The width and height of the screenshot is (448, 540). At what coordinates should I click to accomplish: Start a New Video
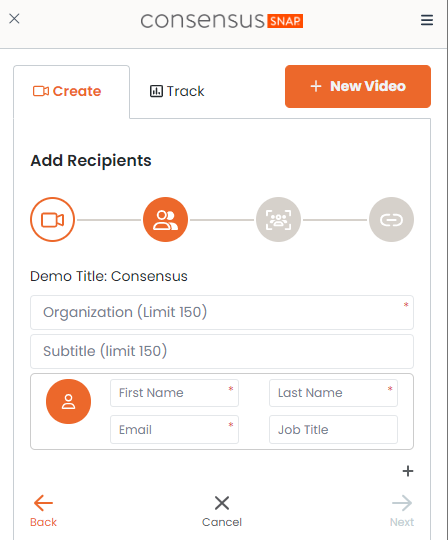[358, 86]
